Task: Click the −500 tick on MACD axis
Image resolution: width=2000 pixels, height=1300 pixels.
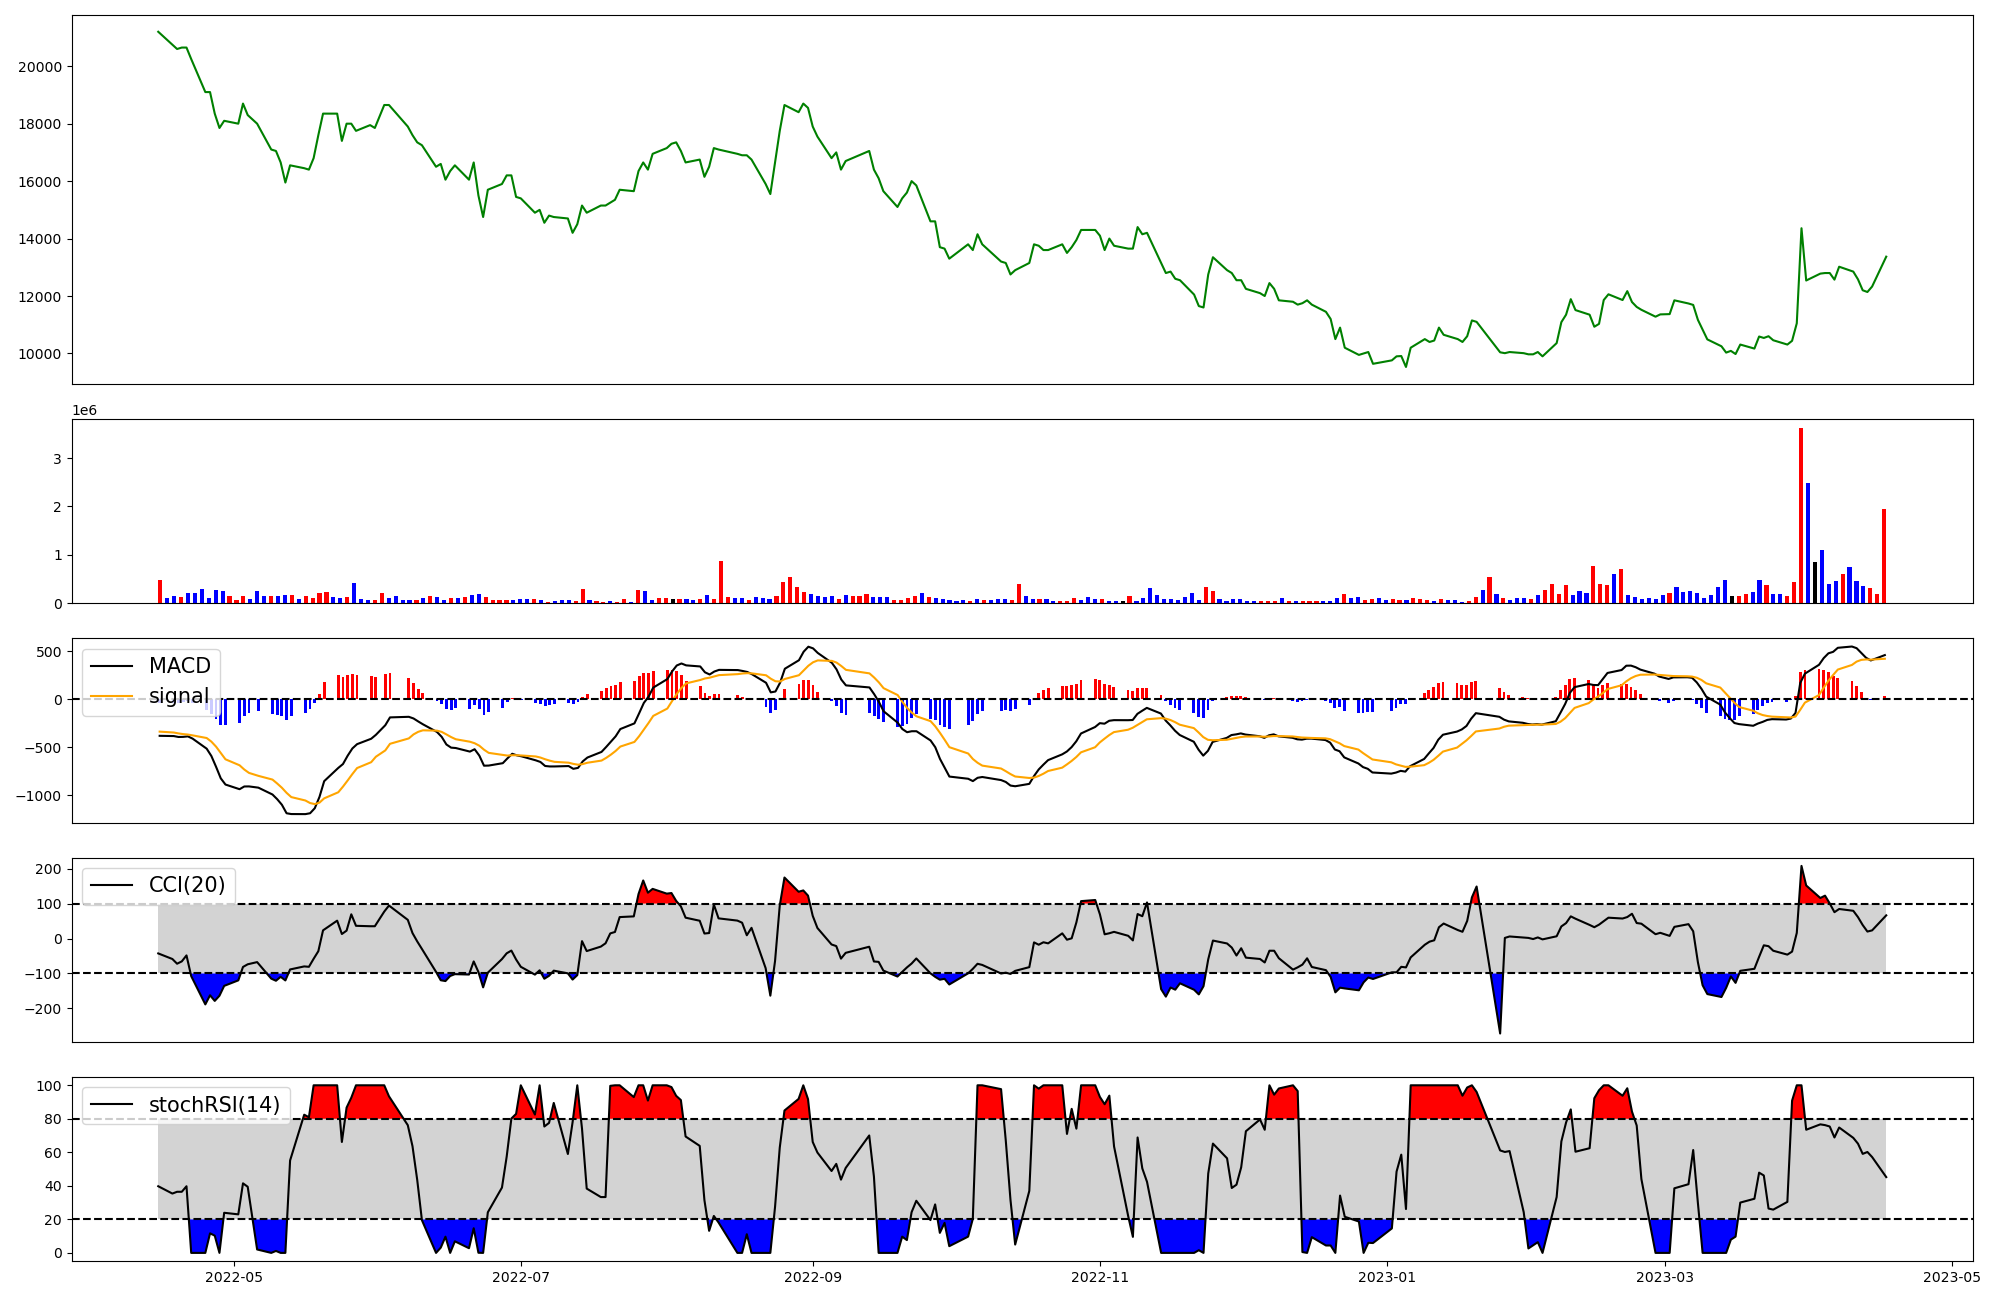Action: (43, 748)
